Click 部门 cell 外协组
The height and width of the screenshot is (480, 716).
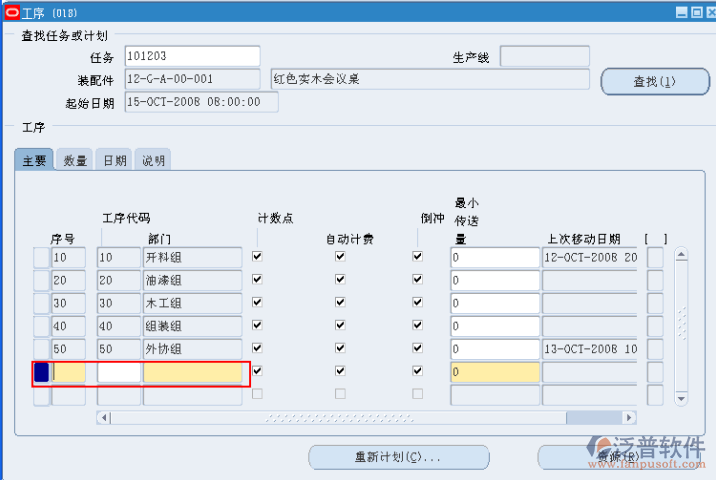[x=192, y=349]
